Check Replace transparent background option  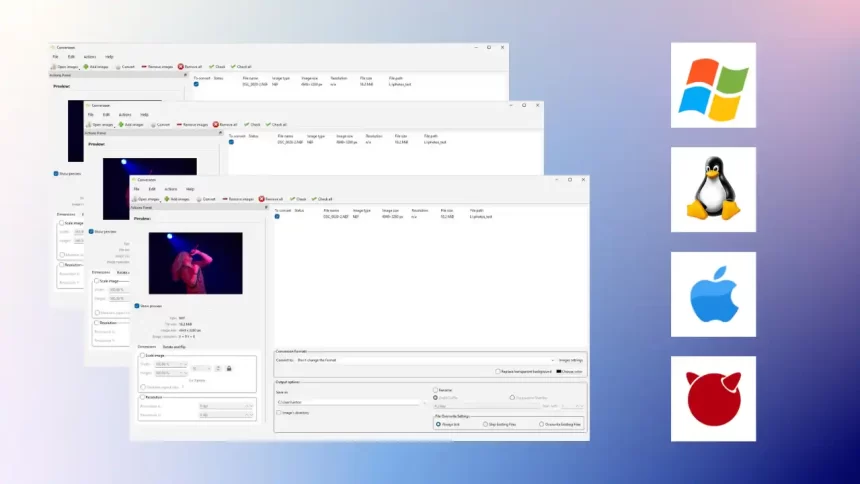(498, 371)
